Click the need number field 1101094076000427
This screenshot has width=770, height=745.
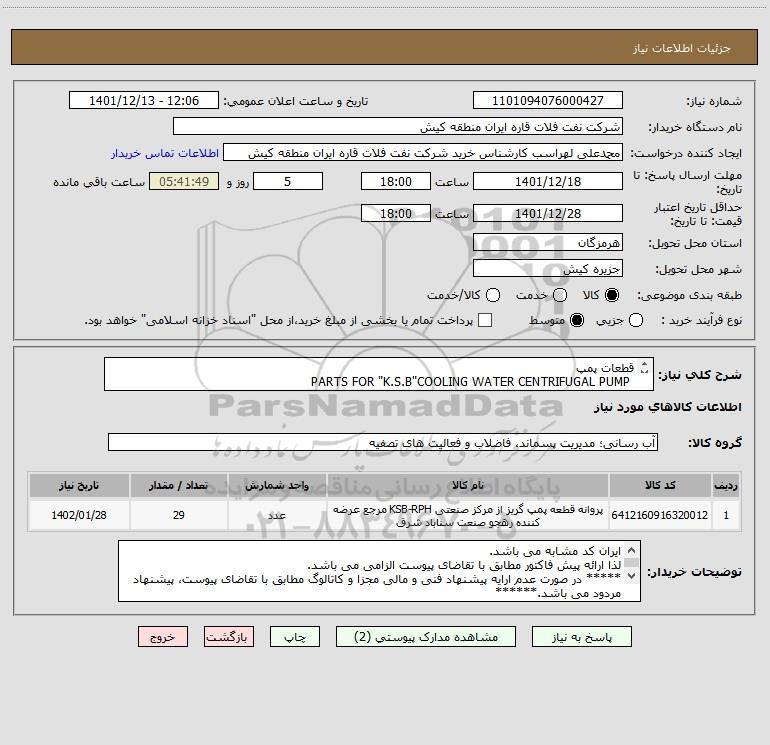click(548, 101)
